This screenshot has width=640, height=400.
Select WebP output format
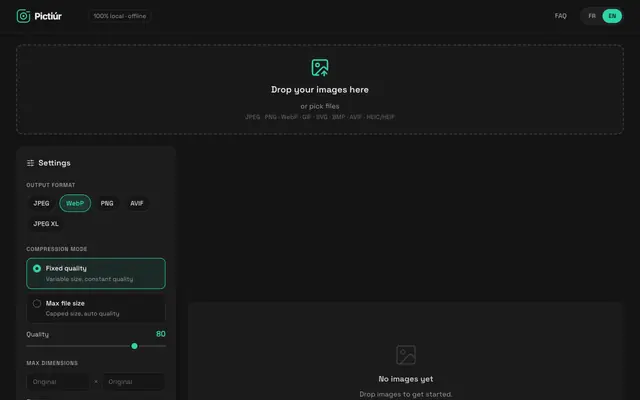click(75, 203)
